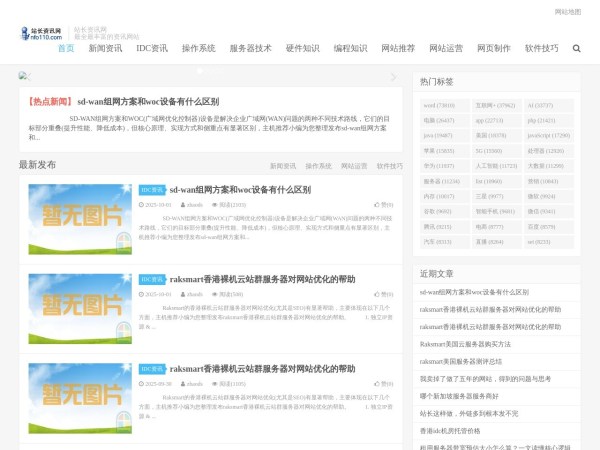Image resolution: width=600 pixels, height=450 pixels.
Task: Go to next carousel slide arrow
Action: click(393, 77)
